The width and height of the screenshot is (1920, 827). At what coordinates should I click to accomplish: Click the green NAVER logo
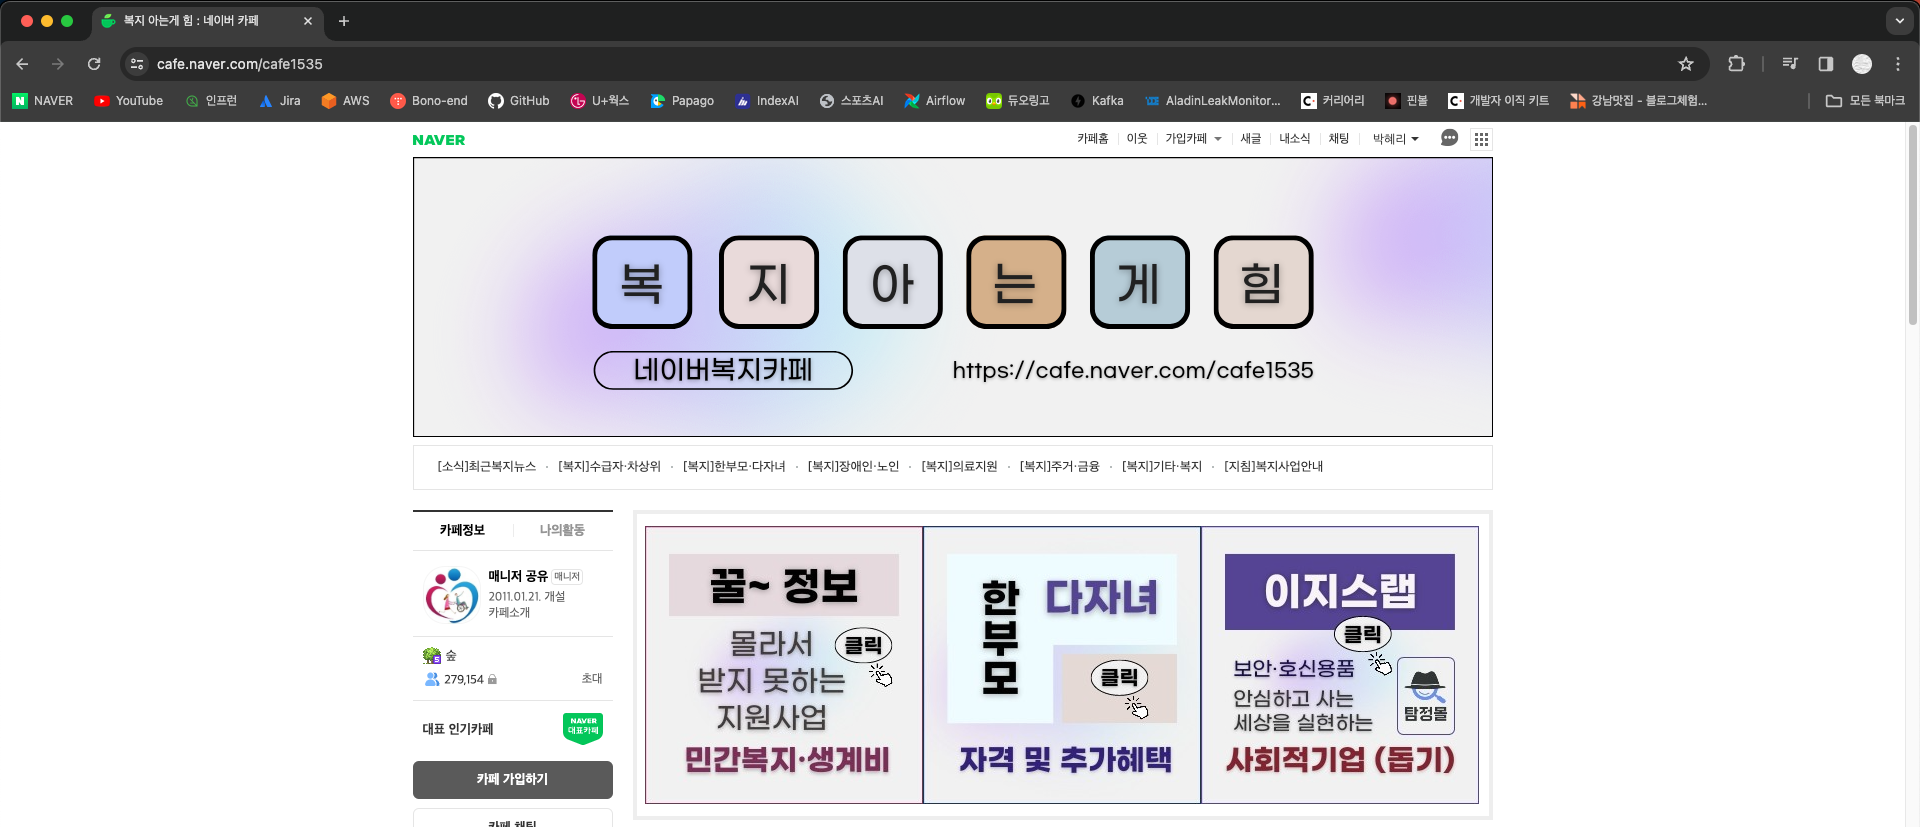(x=439, y=140)
